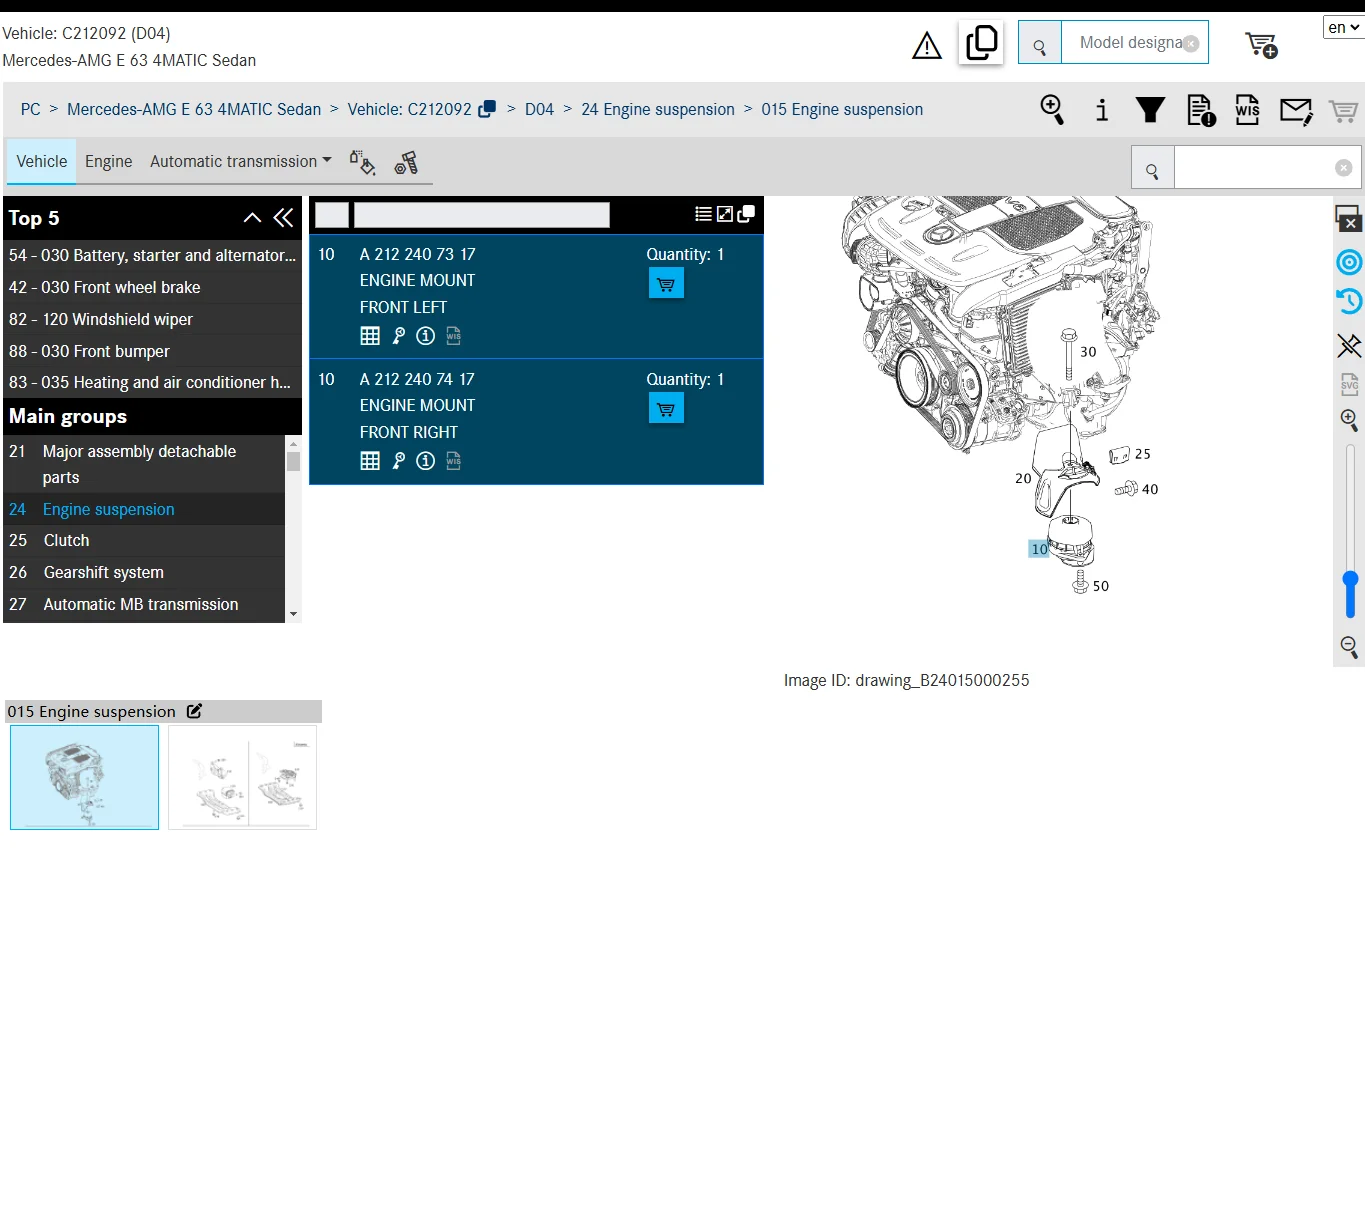Screen dimensions: 1365x1218
Task: Open 42 - 030 Front wheel brake
Action: 152,288
